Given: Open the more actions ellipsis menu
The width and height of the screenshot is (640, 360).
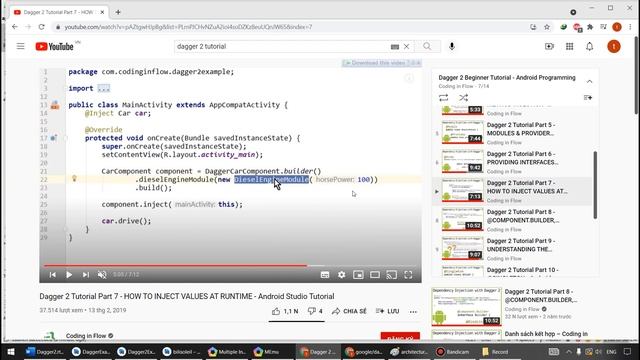Looking at the screenshot, I should (x=413, y=312).
